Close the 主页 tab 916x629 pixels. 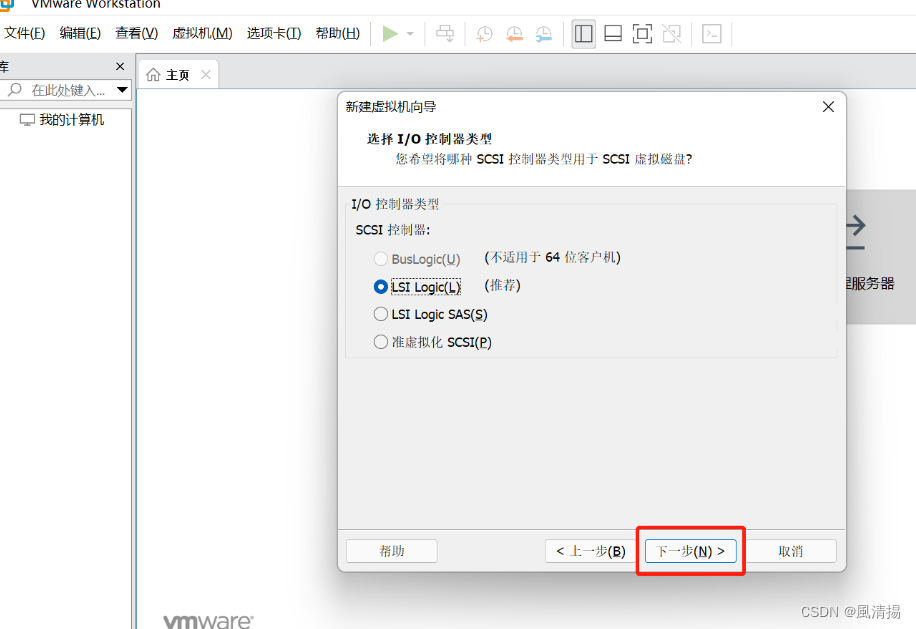206,75
